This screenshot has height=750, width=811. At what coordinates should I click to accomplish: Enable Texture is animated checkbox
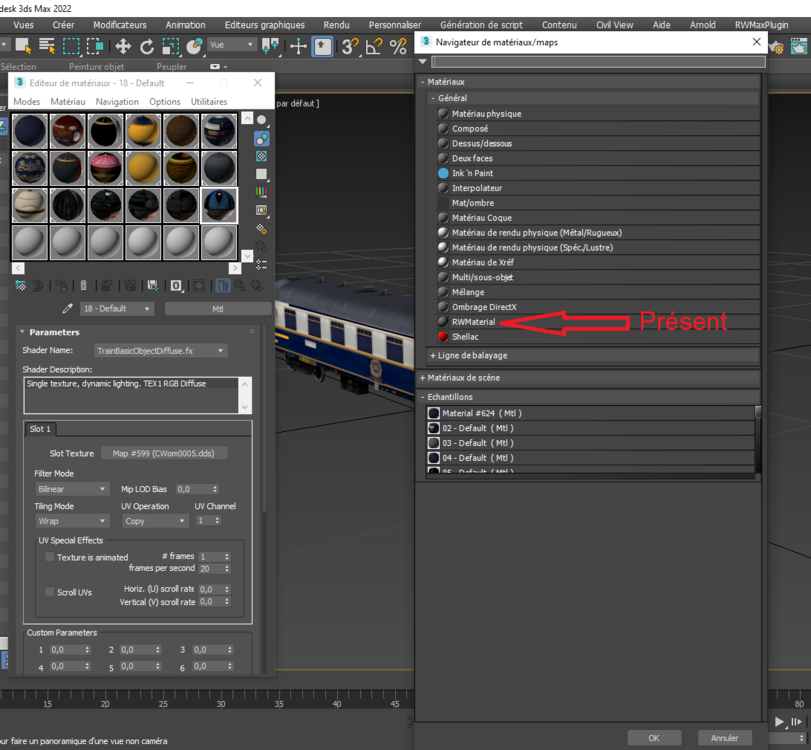(50, 557)
